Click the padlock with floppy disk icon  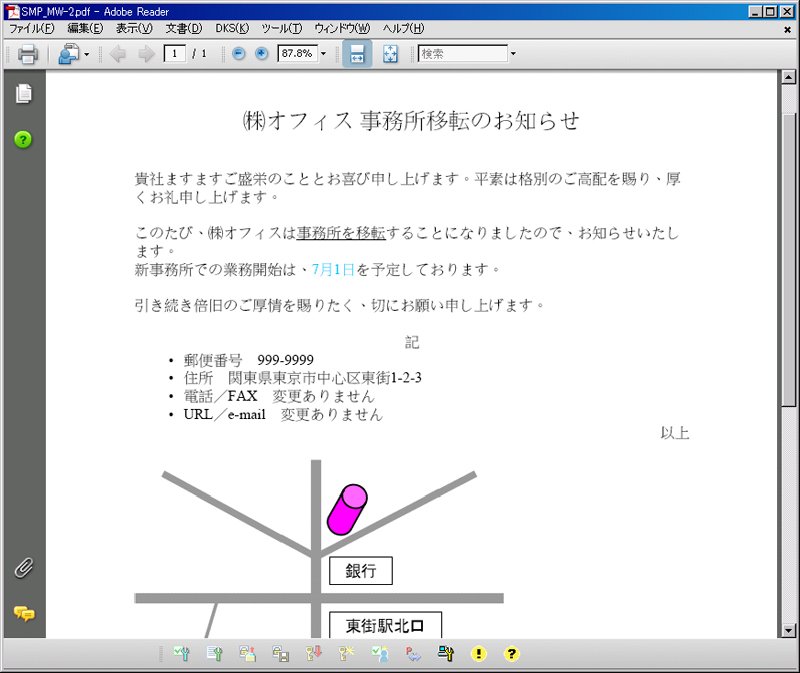point(281,654)
